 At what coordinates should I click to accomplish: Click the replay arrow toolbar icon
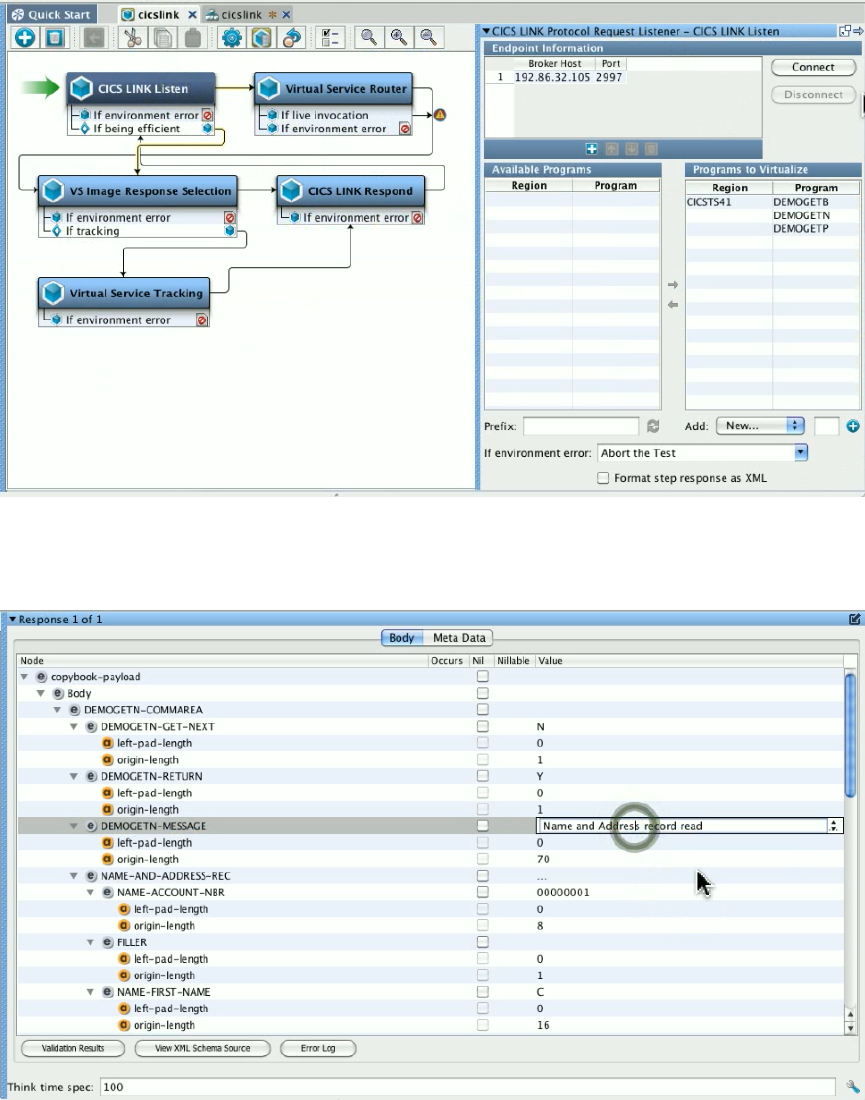(x=292, y=37)
